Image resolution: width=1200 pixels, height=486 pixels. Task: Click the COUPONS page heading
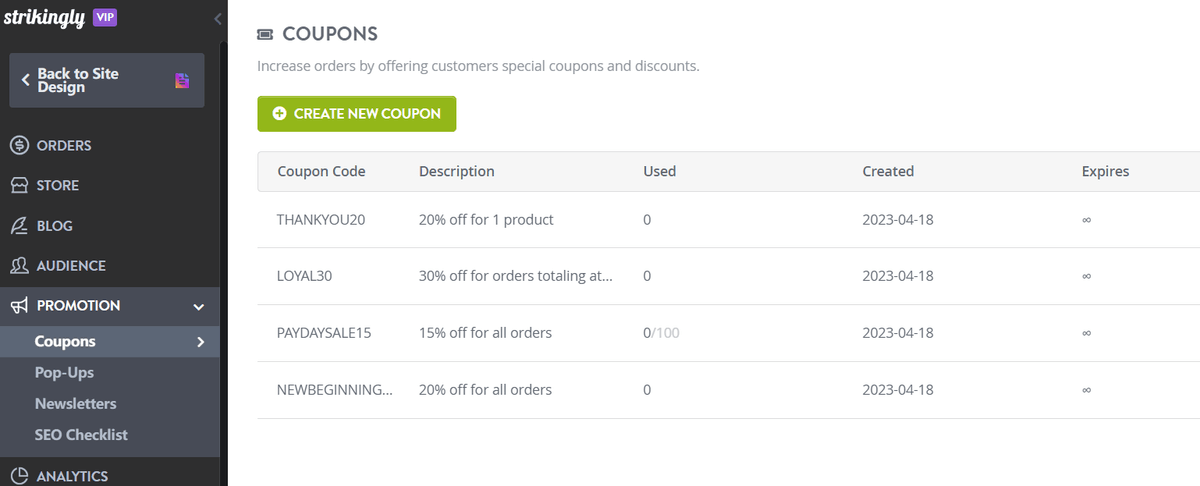coord(330,34)
